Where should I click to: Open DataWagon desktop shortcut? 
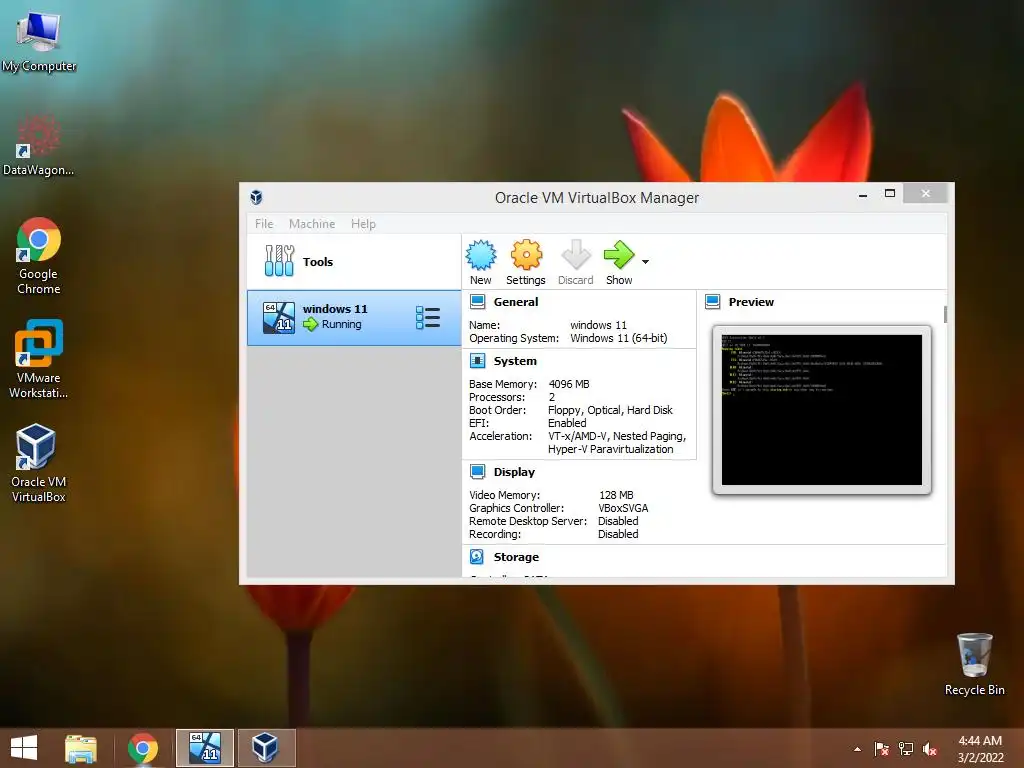click(x=39, y=145)
